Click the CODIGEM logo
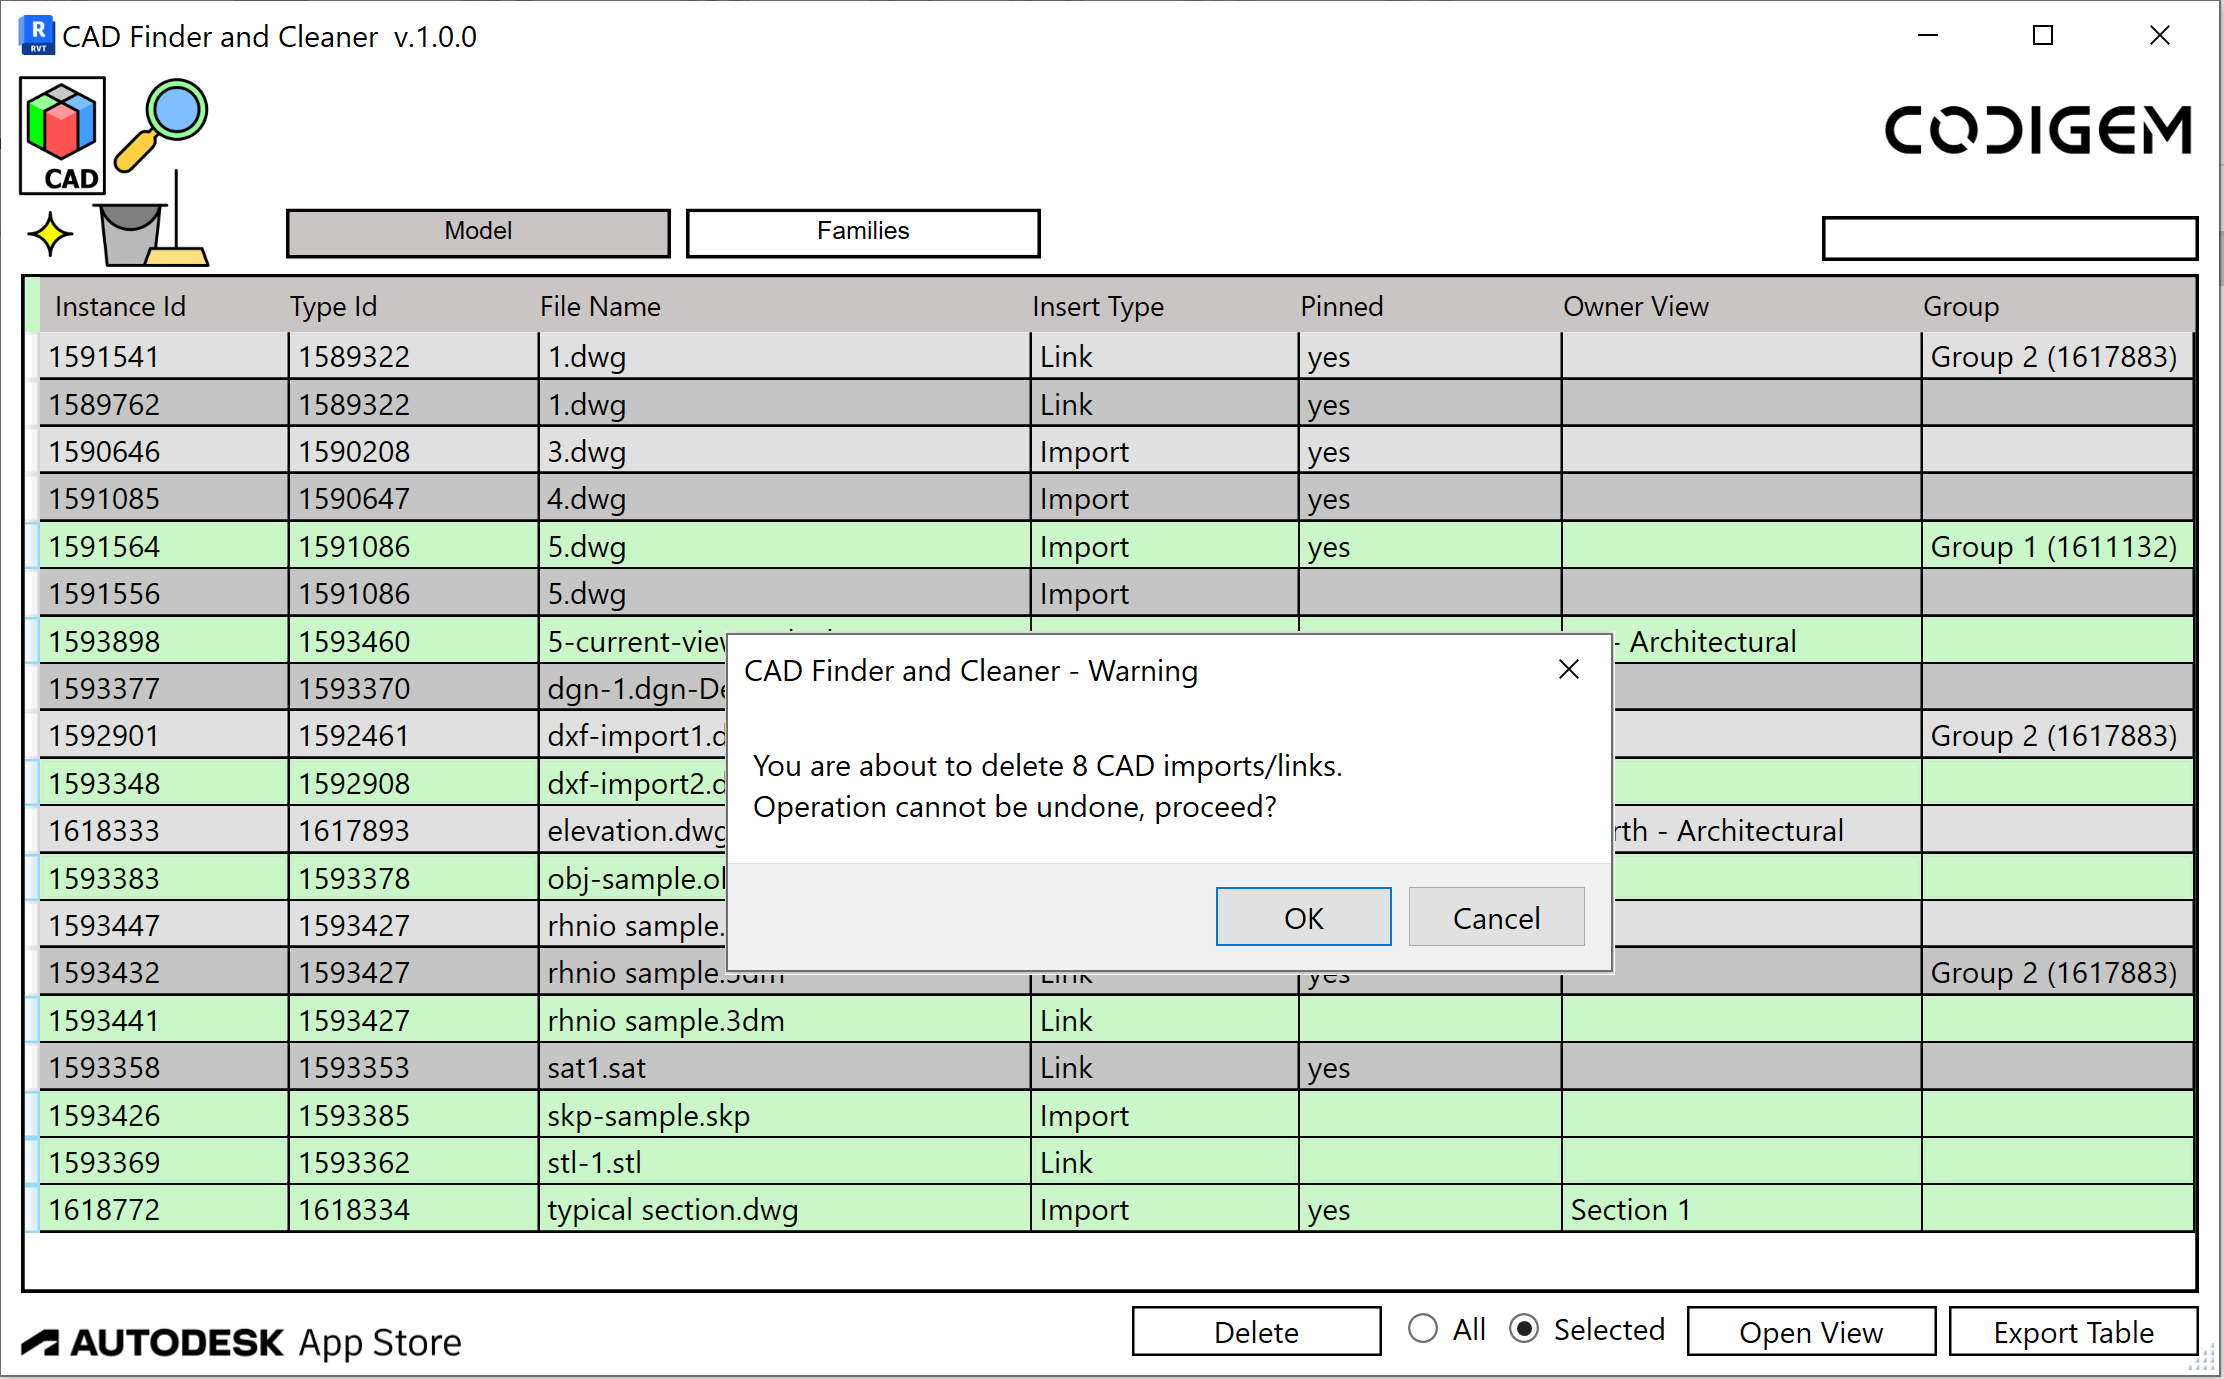Viewport: 2224px width, 1379px height. click(x=2037, y=130)
